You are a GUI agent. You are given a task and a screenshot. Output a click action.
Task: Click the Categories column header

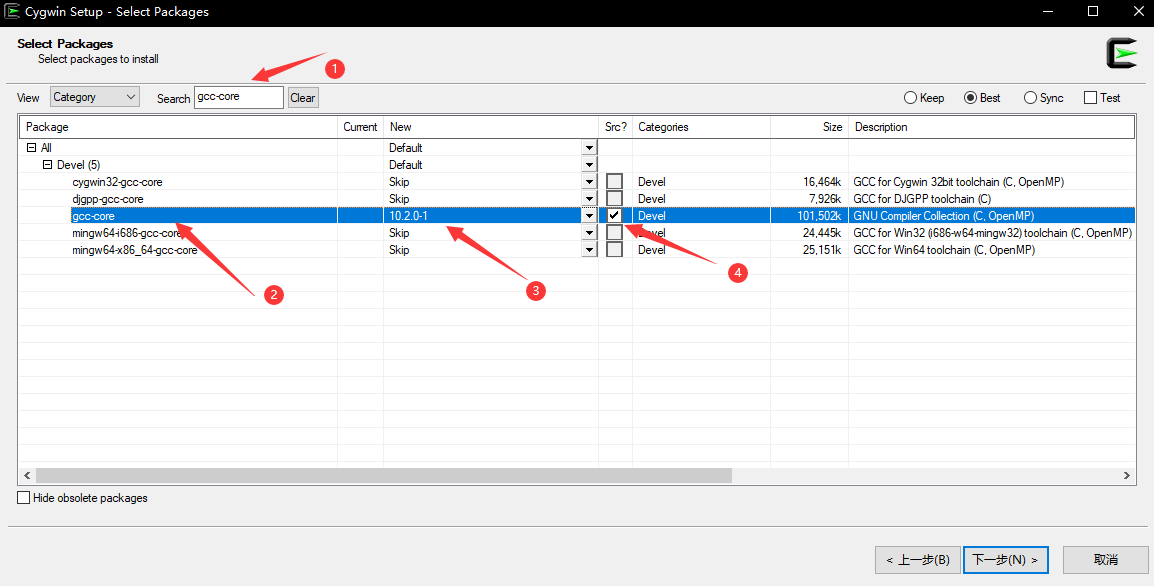701,127
